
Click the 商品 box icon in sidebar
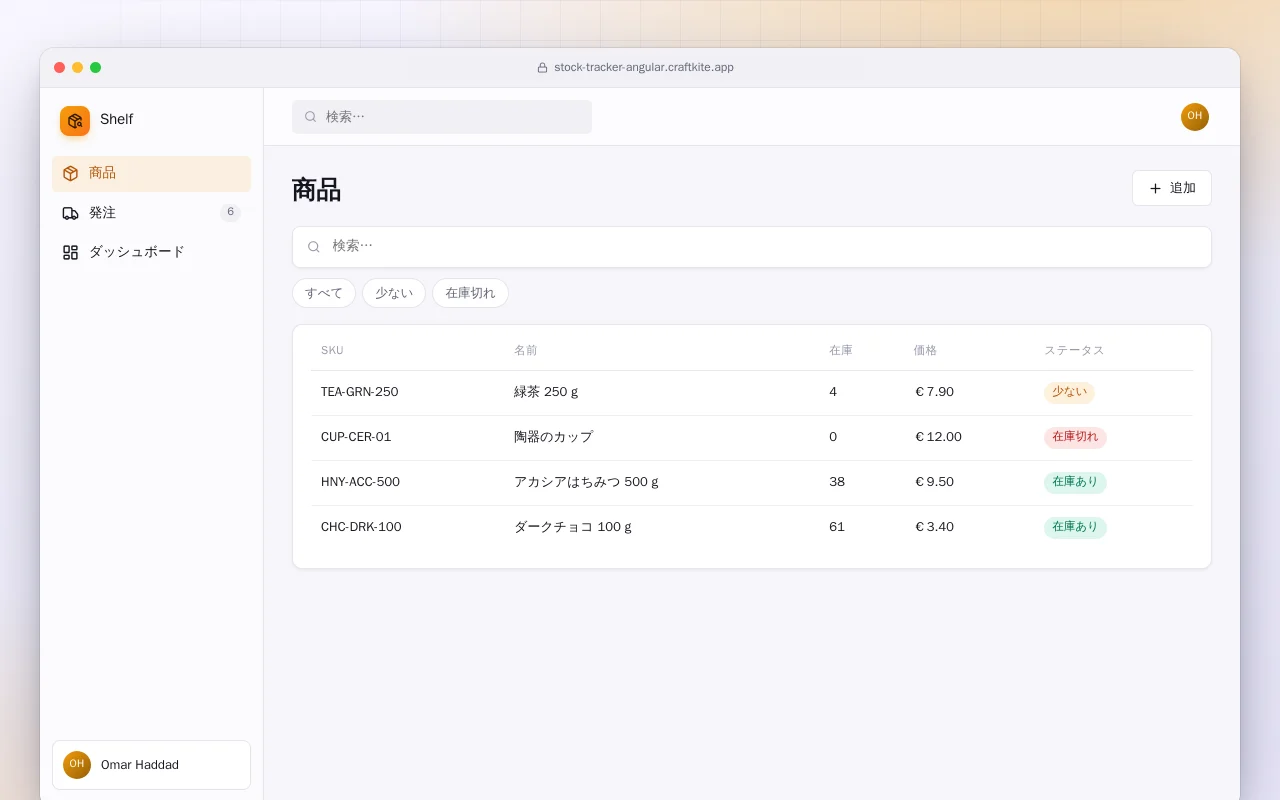70,174
